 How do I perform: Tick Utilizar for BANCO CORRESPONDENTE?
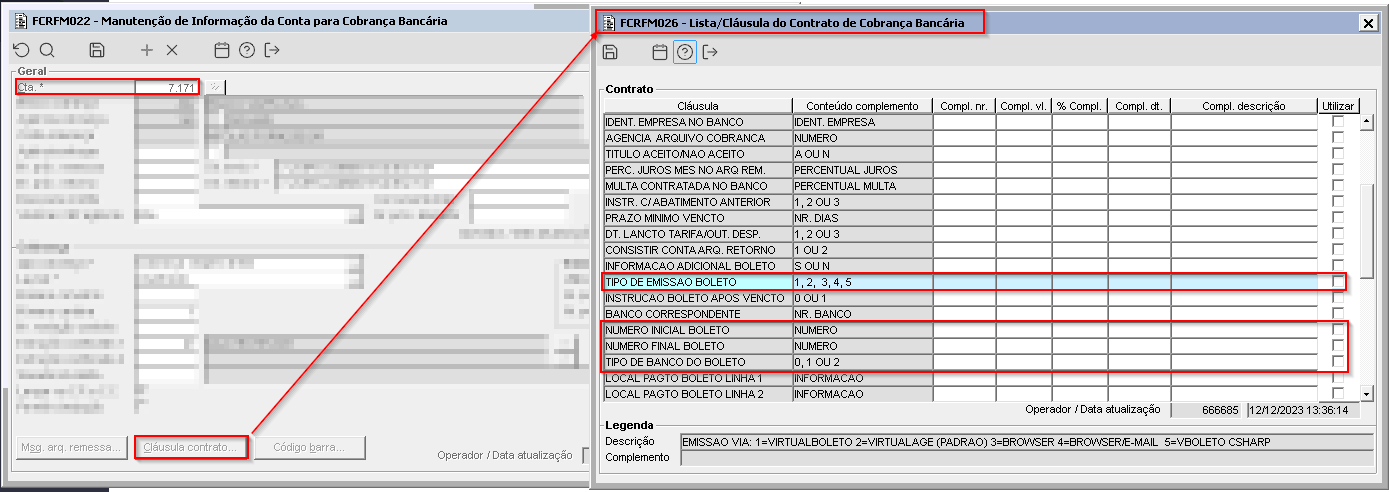click(x=1338, y=314)
